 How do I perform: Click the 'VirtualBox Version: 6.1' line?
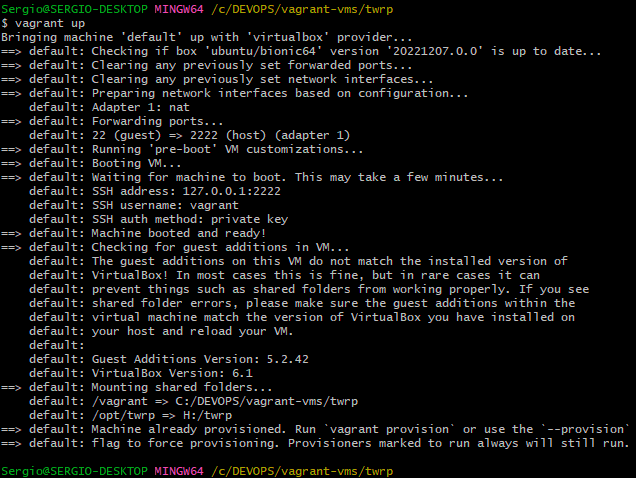click(172, 373)
